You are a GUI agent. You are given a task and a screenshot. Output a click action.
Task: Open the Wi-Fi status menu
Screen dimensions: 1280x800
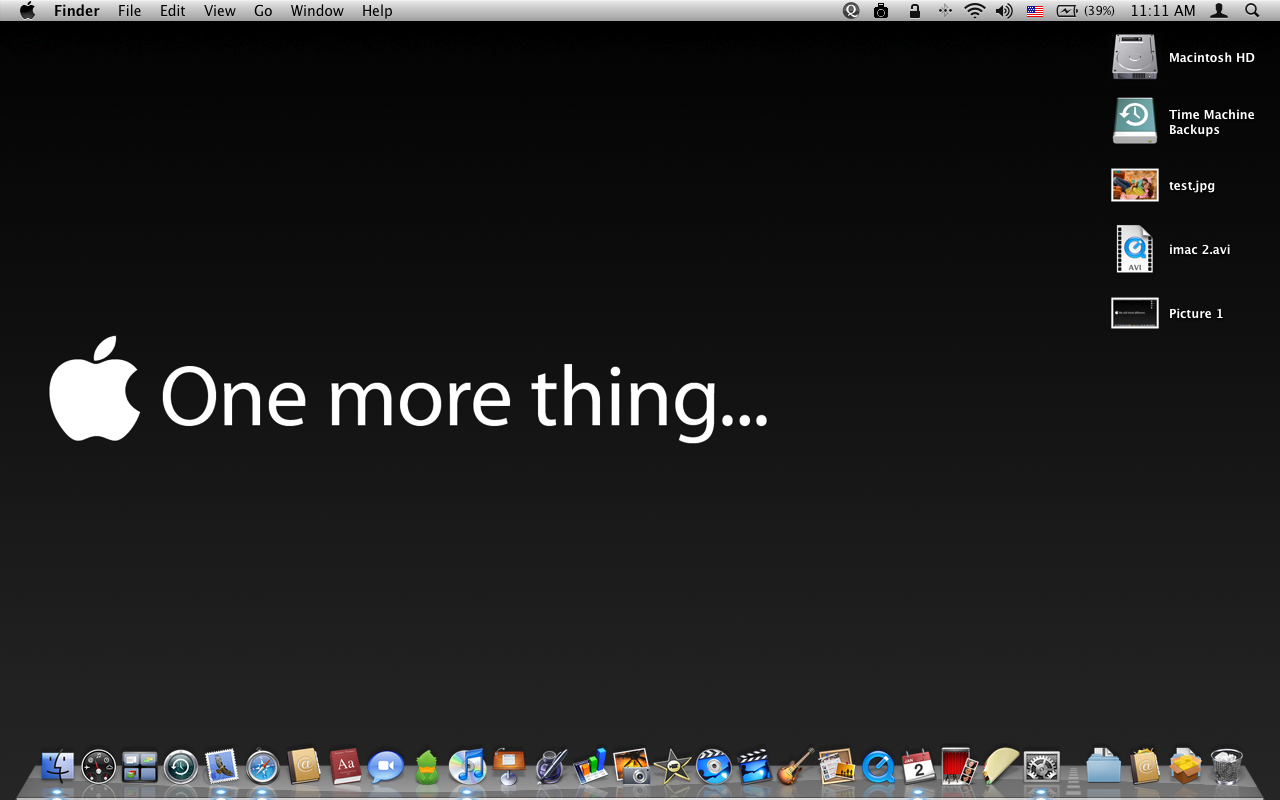coord(975,11)
